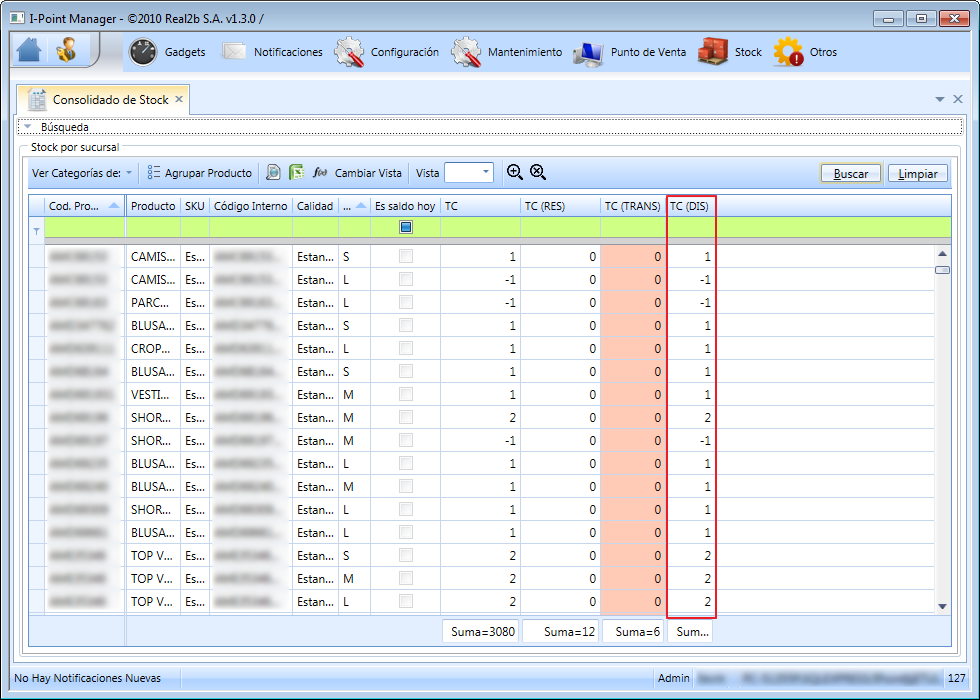This screenshot has height=700, width=980.
Task: Expand Ver Categorías de dropdown
Action: (x=82, y=173)
